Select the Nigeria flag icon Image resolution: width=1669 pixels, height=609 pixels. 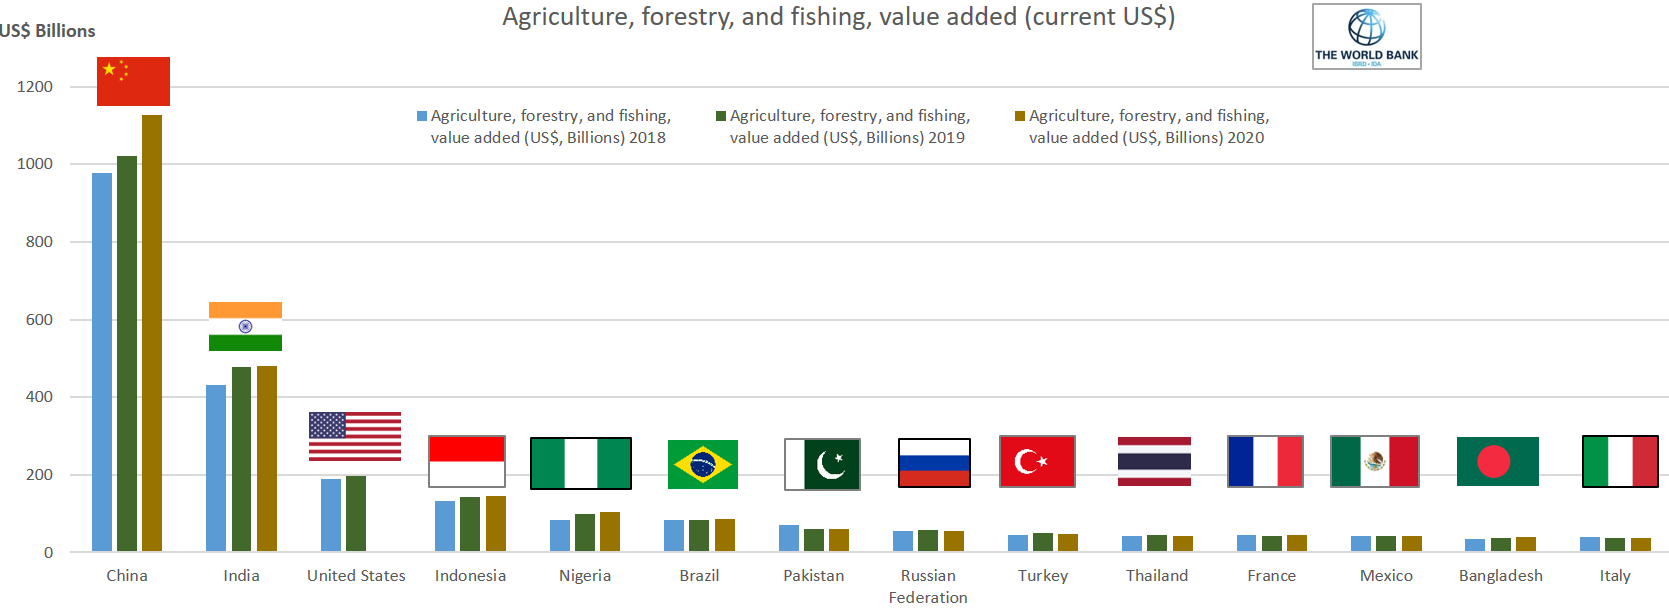click(x=580, y=463)
